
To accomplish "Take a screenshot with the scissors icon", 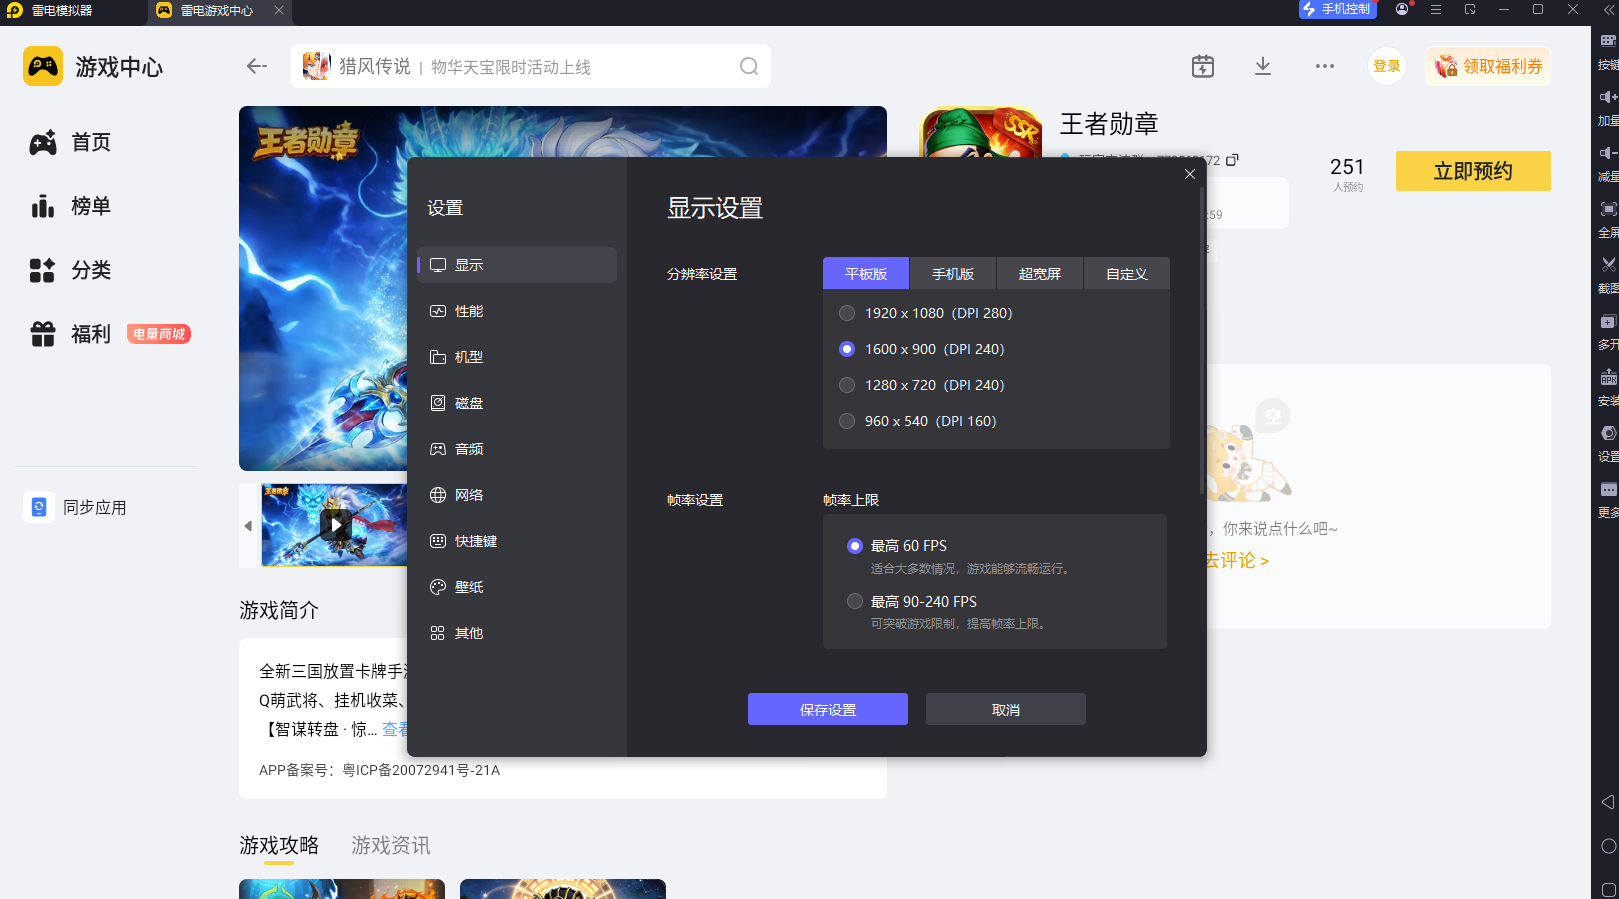I will pos(1608,265).
